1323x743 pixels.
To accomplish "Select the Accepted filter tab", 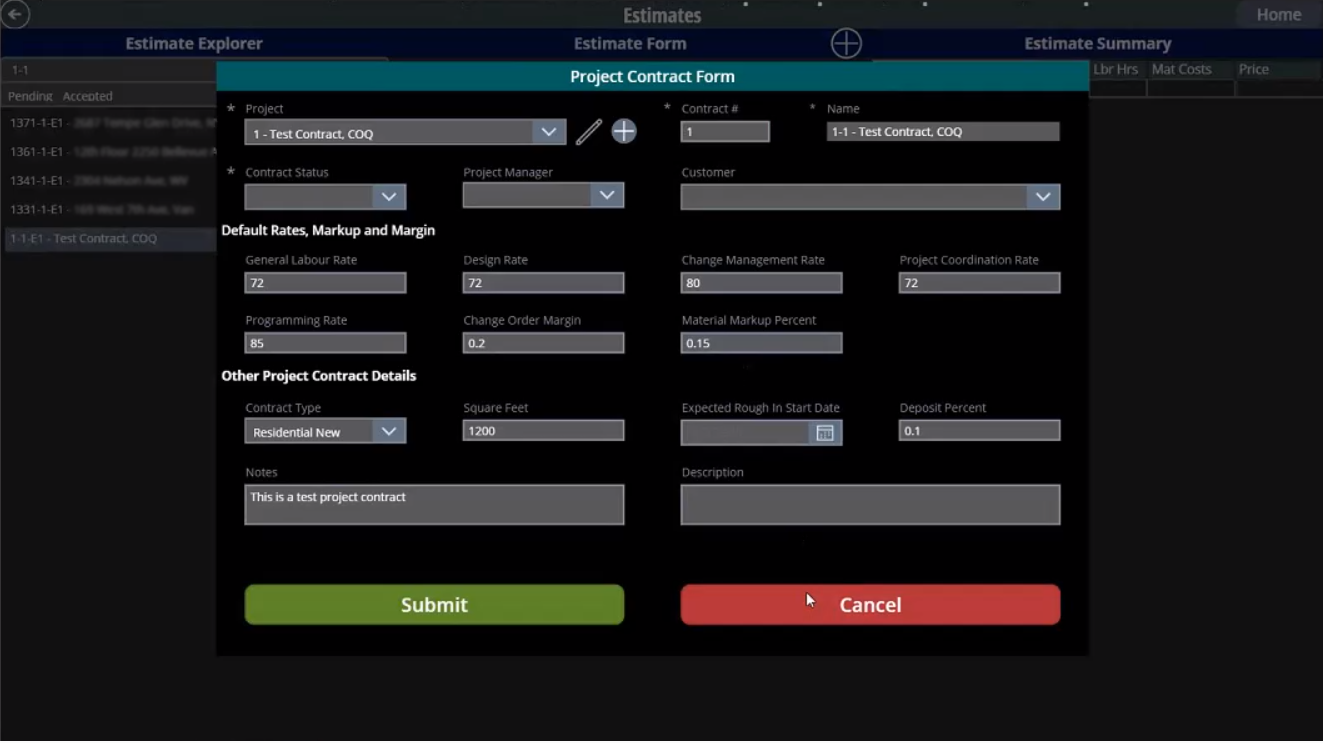I will (87, 95).
